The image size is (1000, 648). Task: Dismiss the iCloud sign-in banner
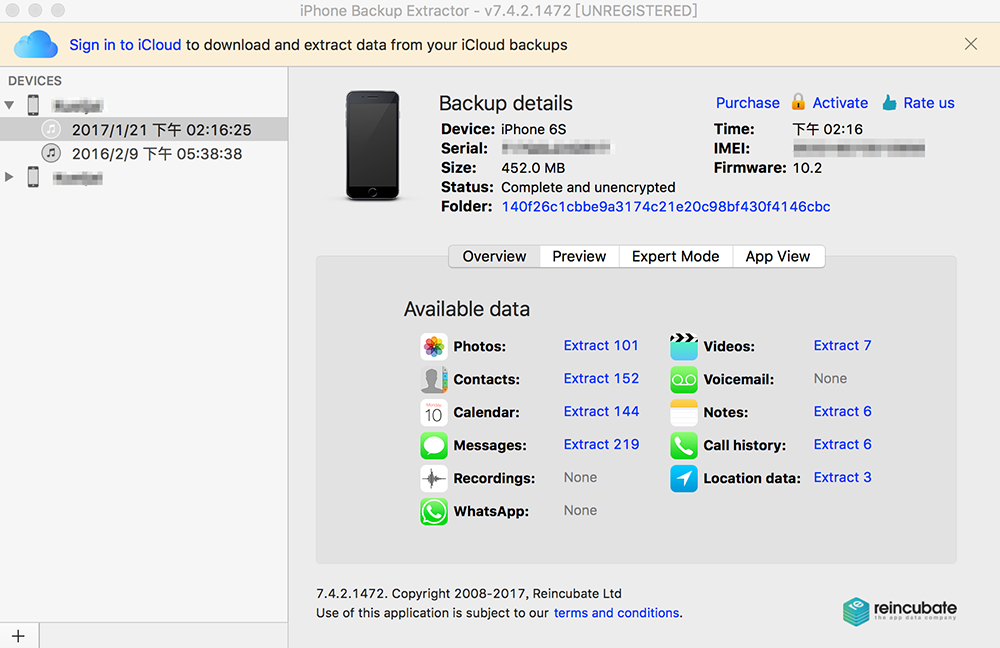tap(971, 44)
